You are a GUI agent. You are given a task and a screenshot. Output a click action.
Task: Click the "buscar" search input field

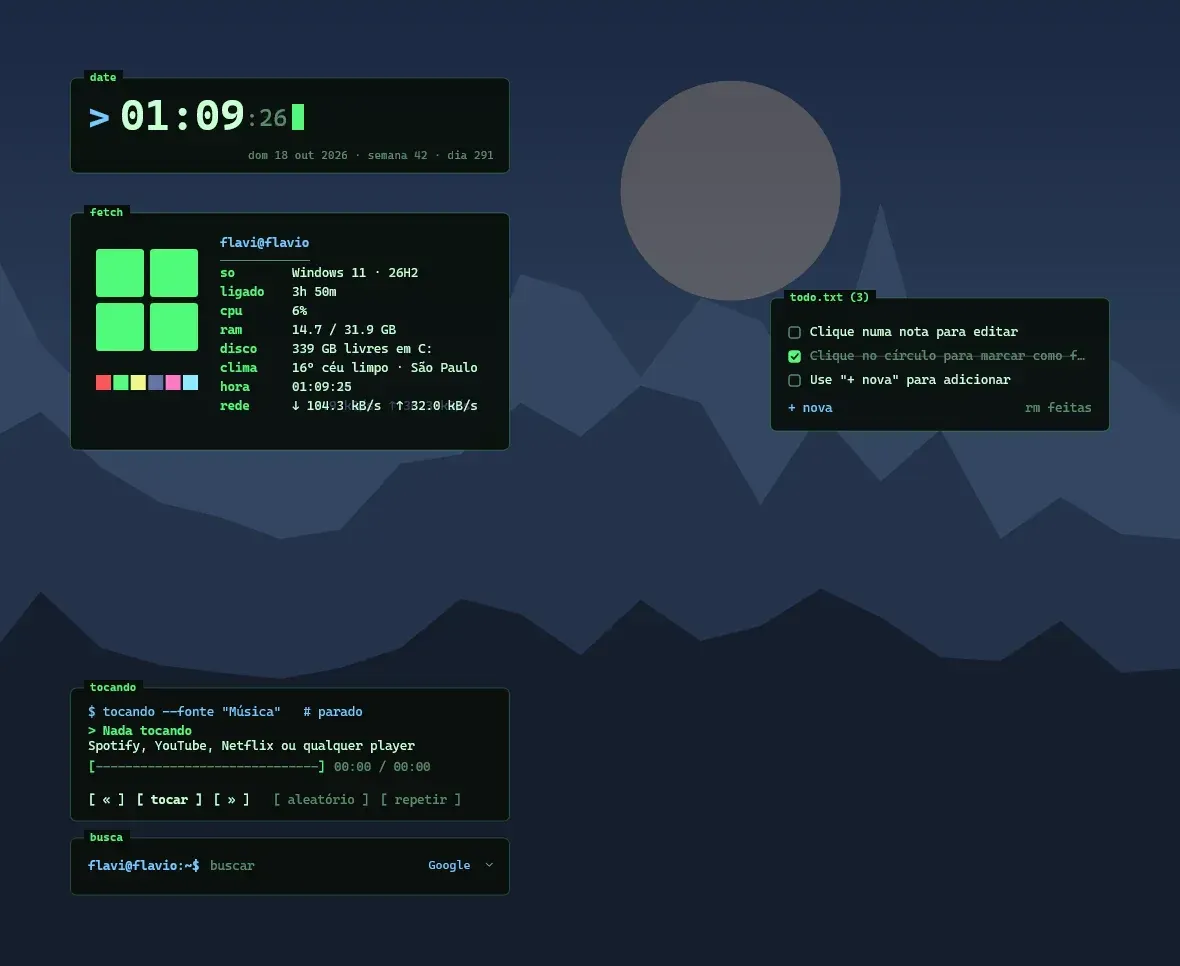pyautogui.click(x=313, y=866)
